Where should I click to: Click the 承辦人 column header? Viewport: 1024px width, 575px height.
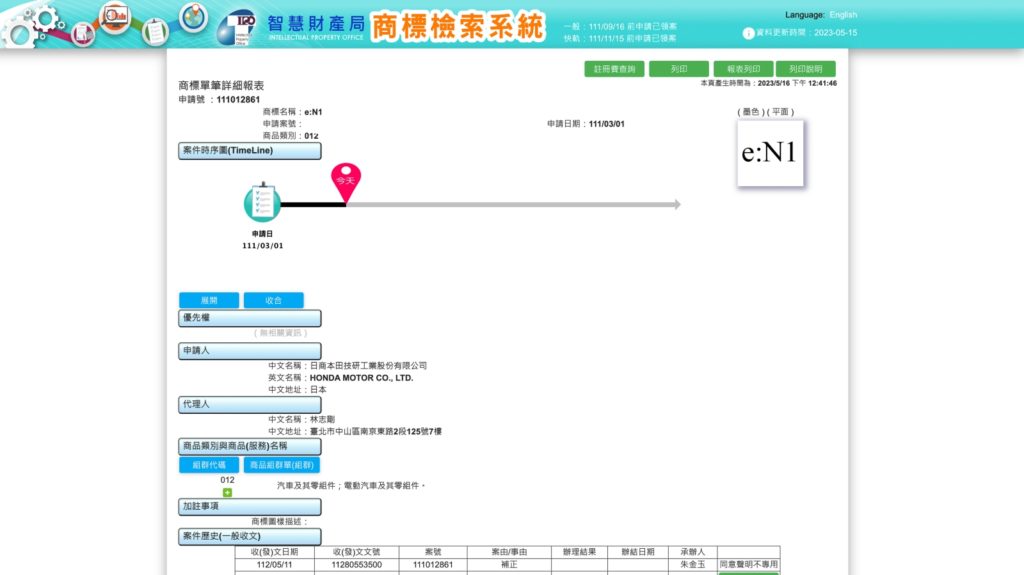pyautogui.click(x=693, y=552)
